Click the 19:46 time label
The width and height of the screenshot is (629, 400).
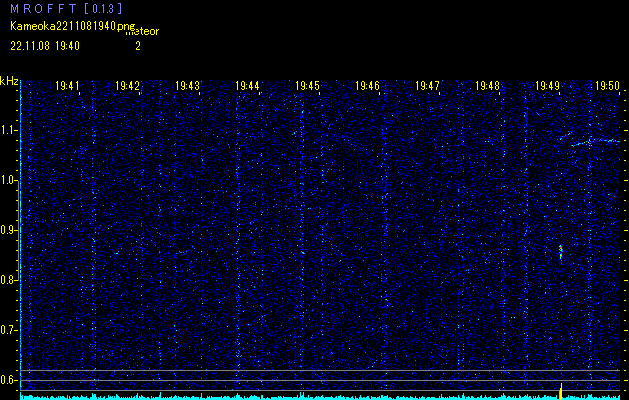(x=367, y=86)
